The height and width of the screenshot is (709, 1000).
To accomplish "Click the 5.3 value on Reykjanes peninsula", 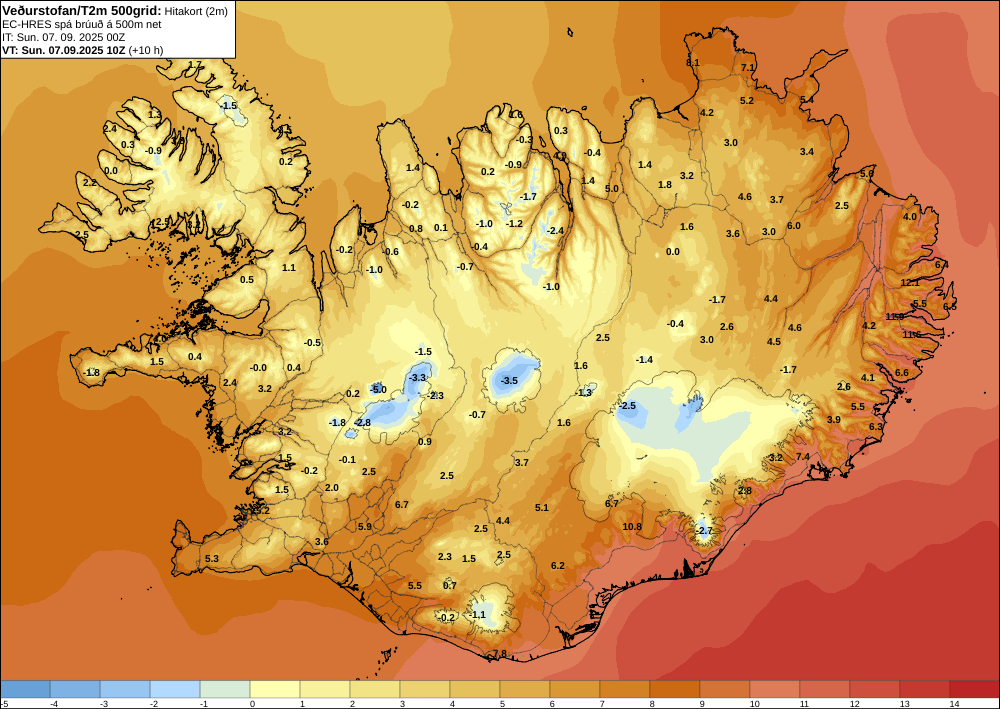I will (212, 559).
